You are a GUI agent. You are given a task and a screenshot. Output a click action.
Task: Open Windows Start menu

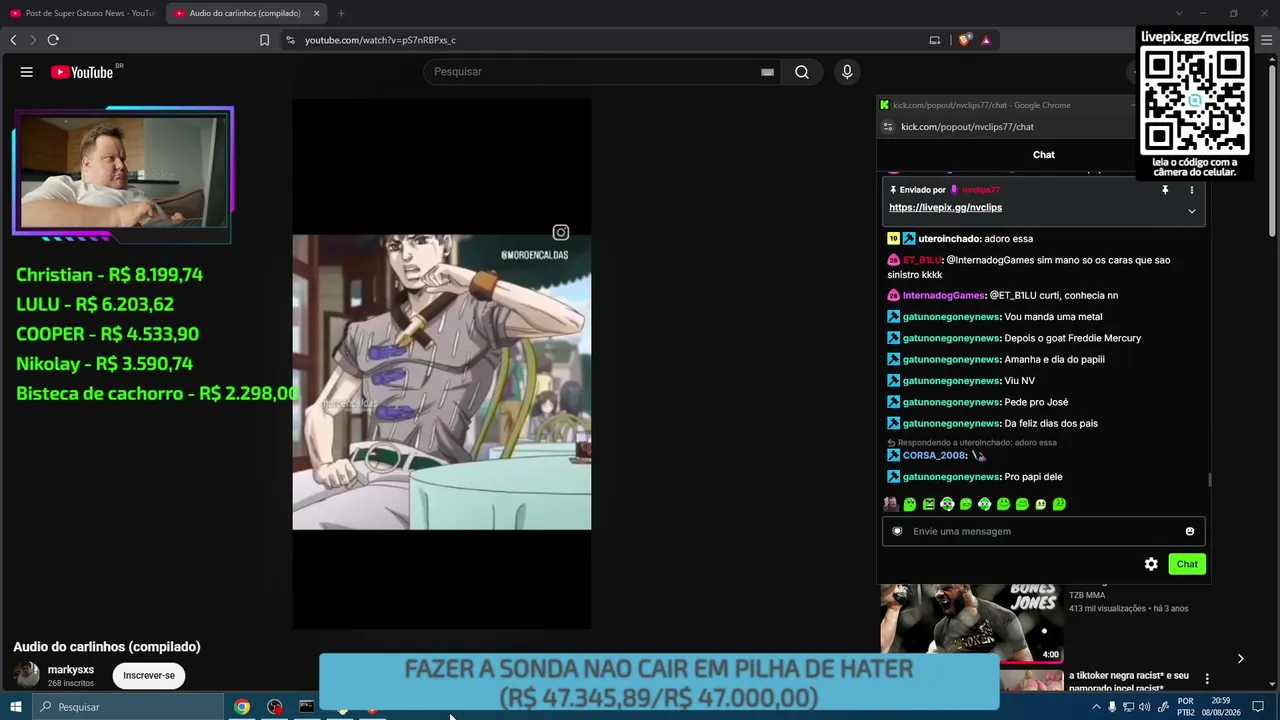[x=16, y=707]
